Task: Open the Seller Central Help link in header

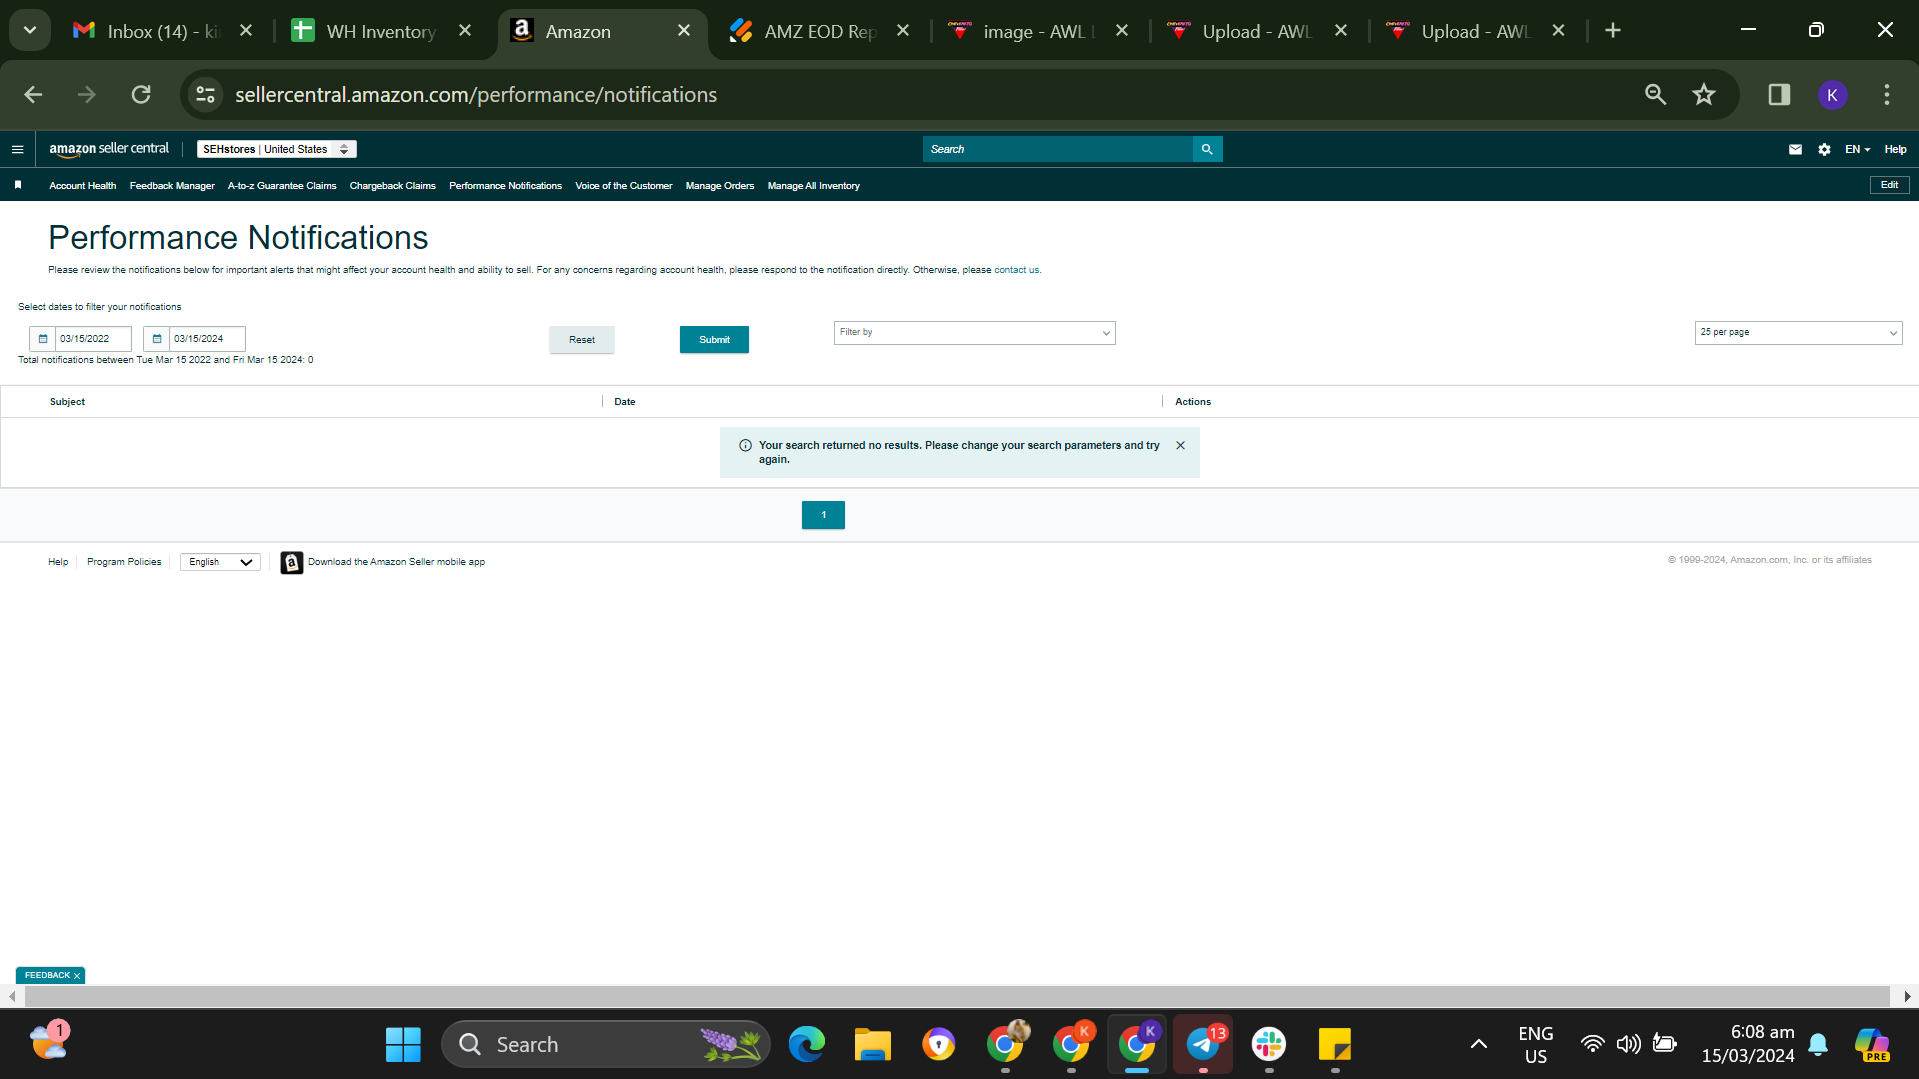Action: [1895, 149]
